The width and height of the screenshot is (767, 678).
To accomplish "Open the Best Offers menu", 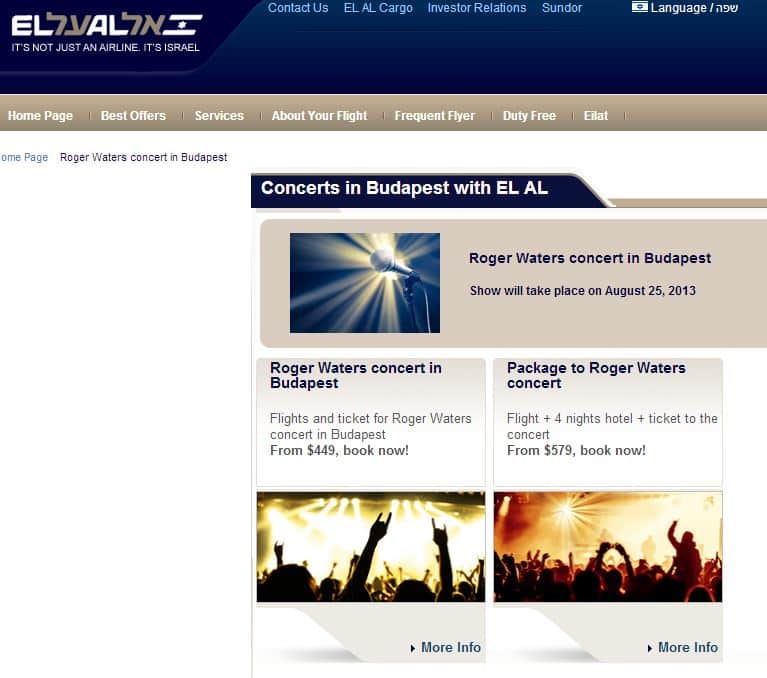I will pos(133,116).
